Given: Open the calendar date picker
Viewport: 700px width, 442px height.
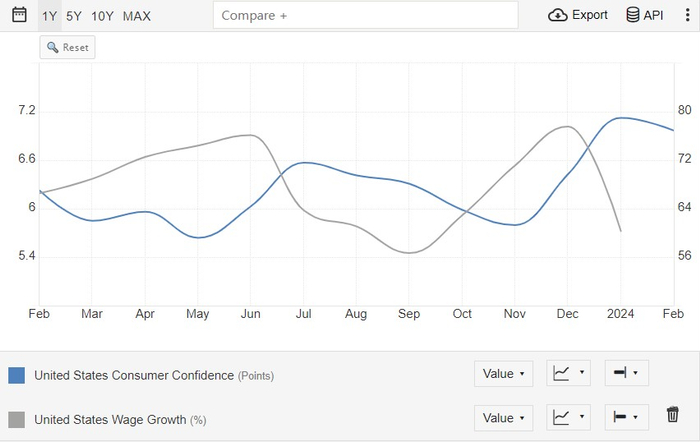Looking at the screenshot, I should click(x=19, y=15).
